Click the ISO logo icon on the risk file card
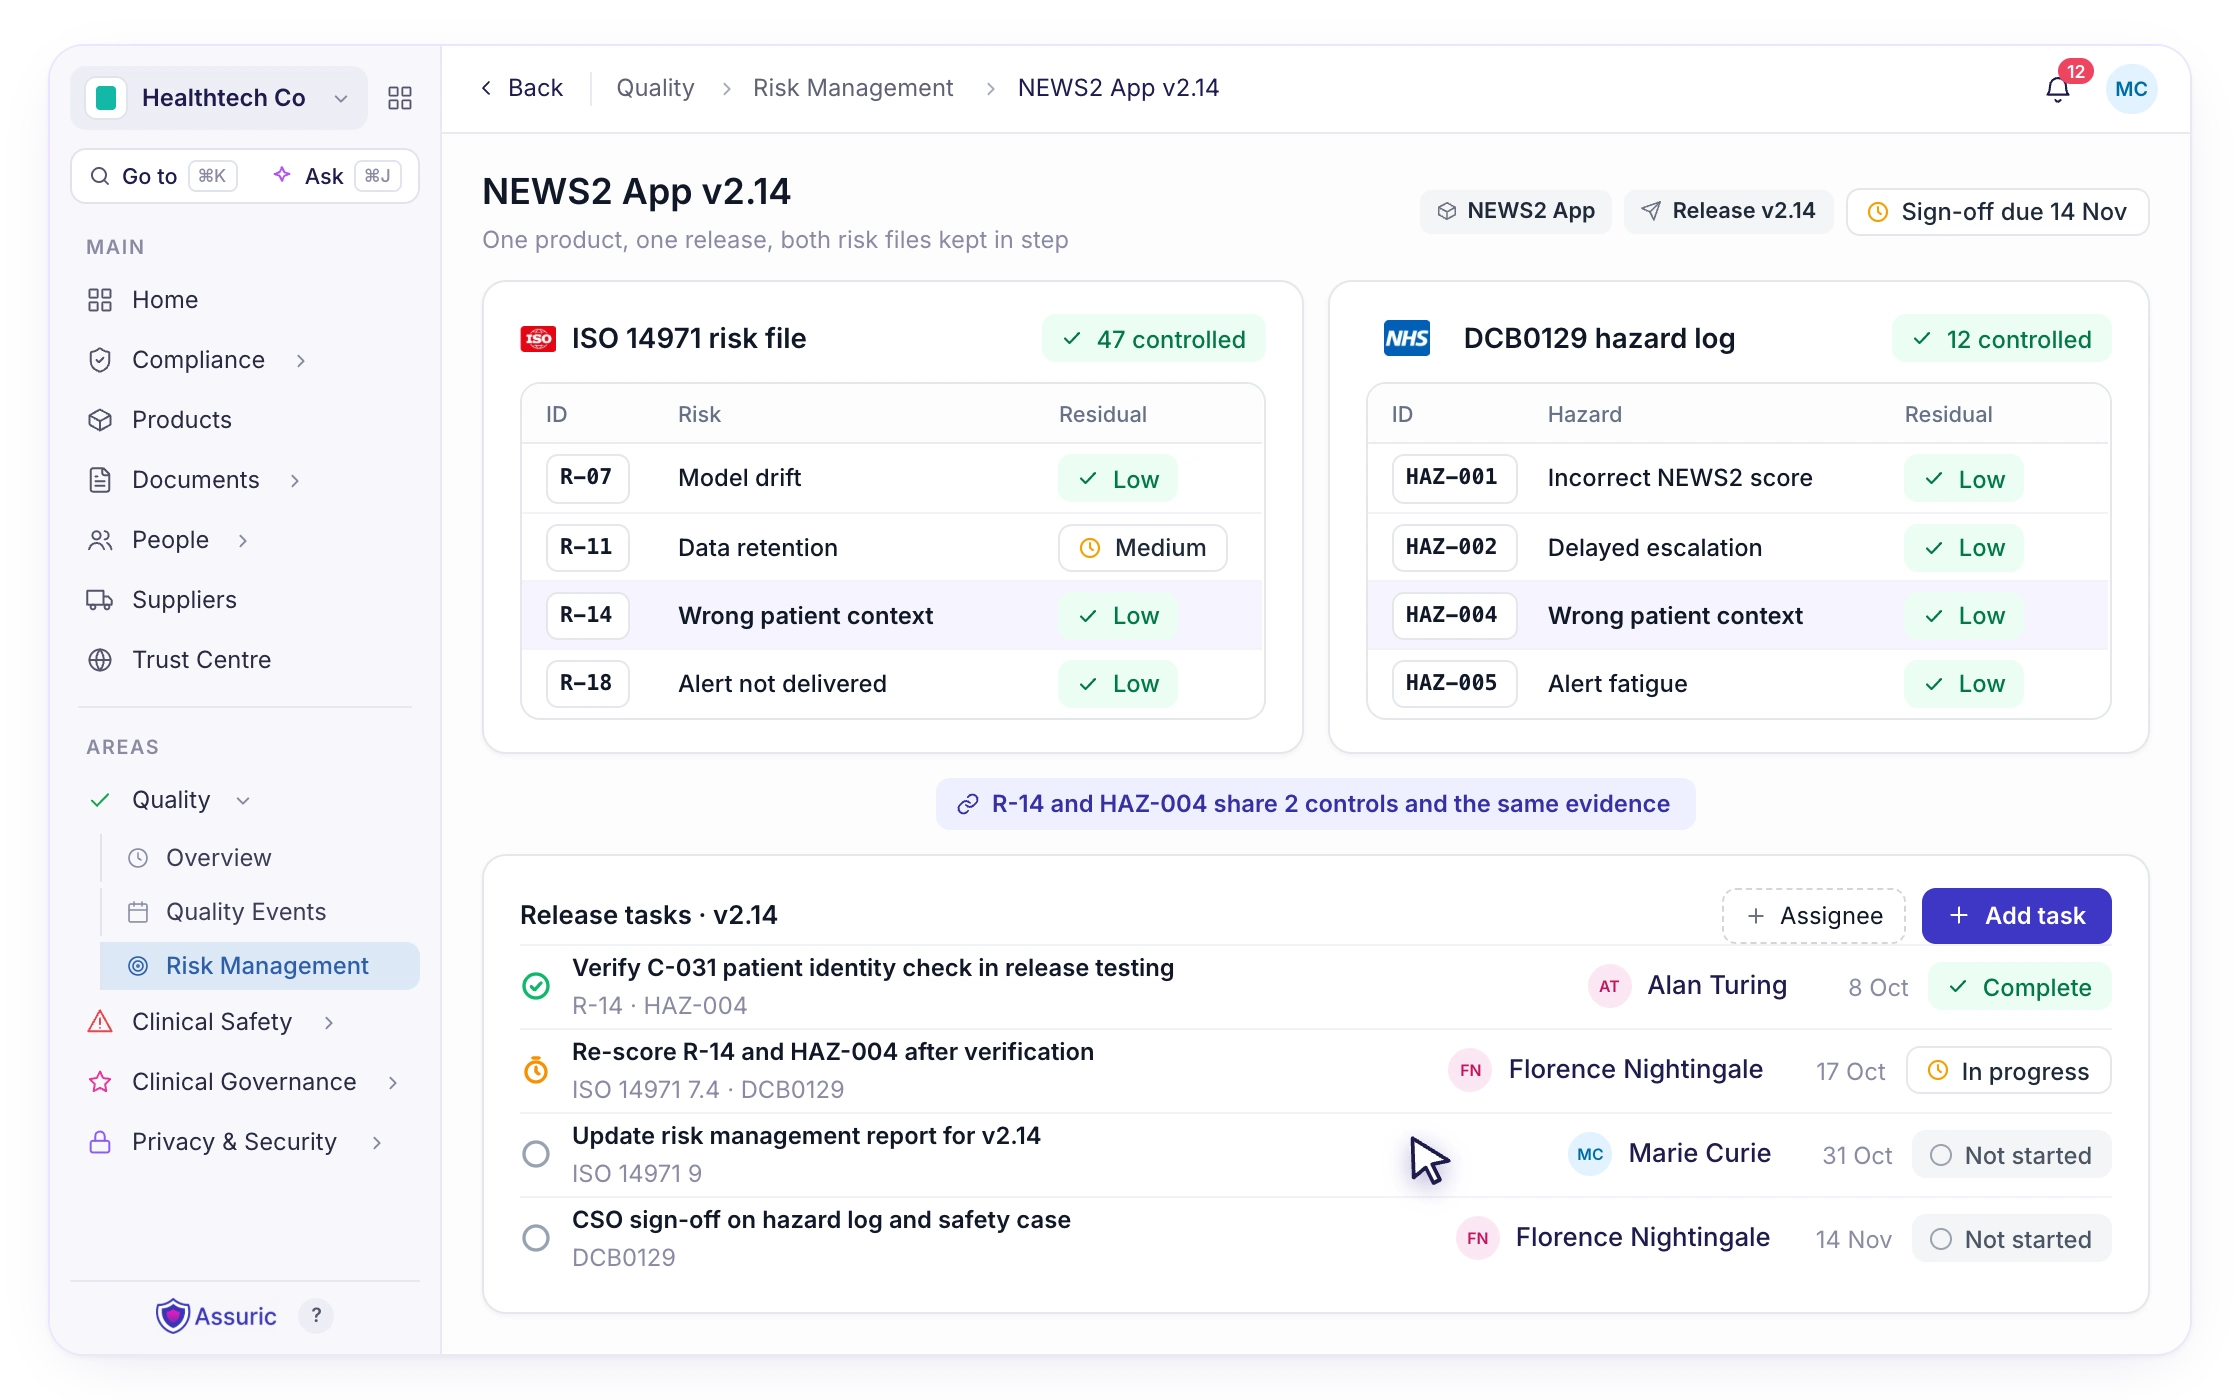 [538, 339]
